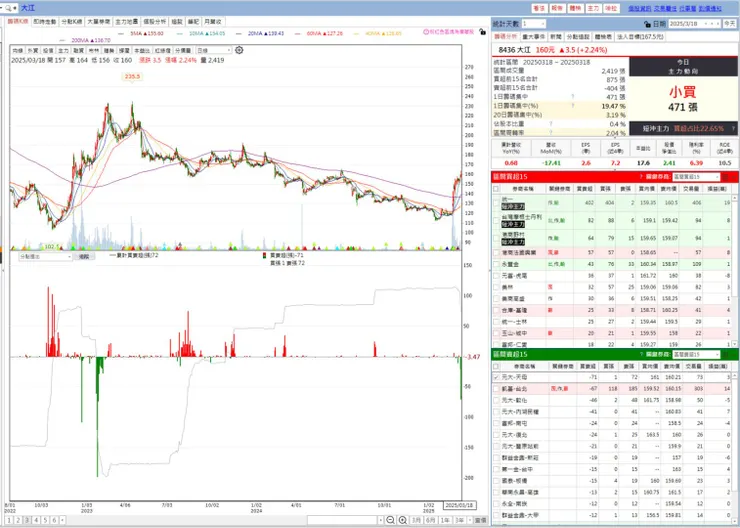This screenshot has height=528, width=740.
Task: Click the help icon beside 1日籌碼集中(%)
Action: 572,106
